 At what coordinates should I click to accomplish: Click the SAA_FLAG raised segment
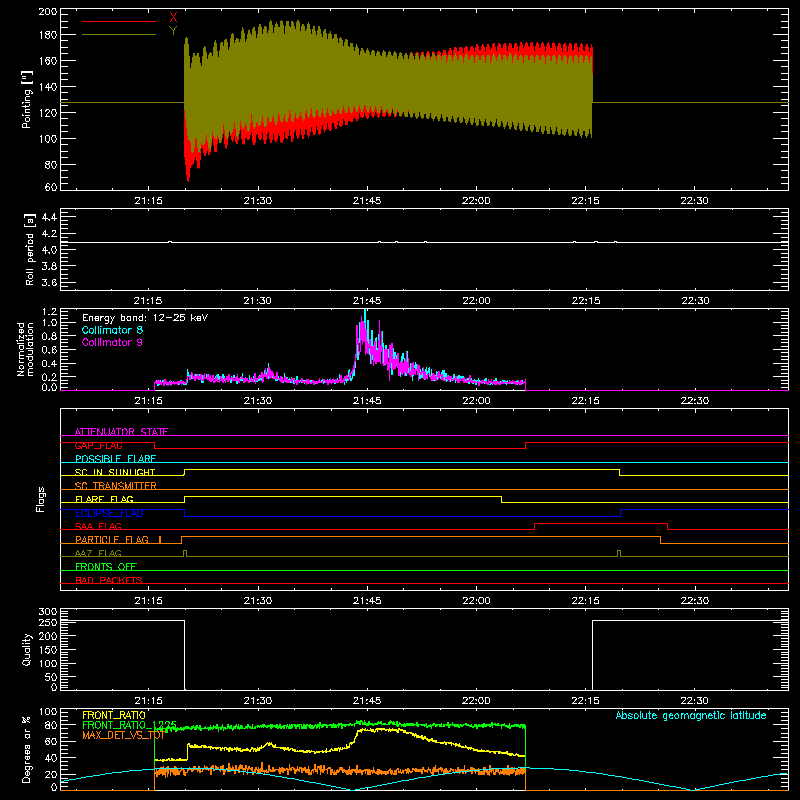pyautogui.click(x=601, y=523)
